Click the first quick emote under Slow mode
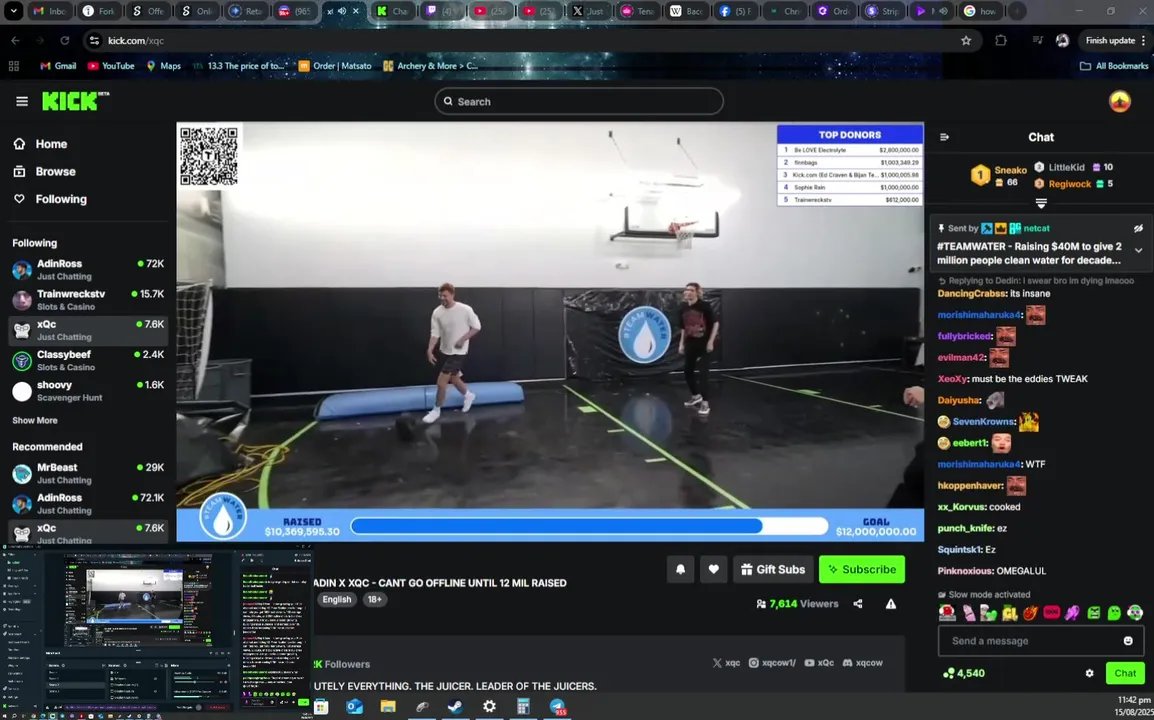Image resolution: width=1154 pixels, height=720 pixels. pos(947,613)
